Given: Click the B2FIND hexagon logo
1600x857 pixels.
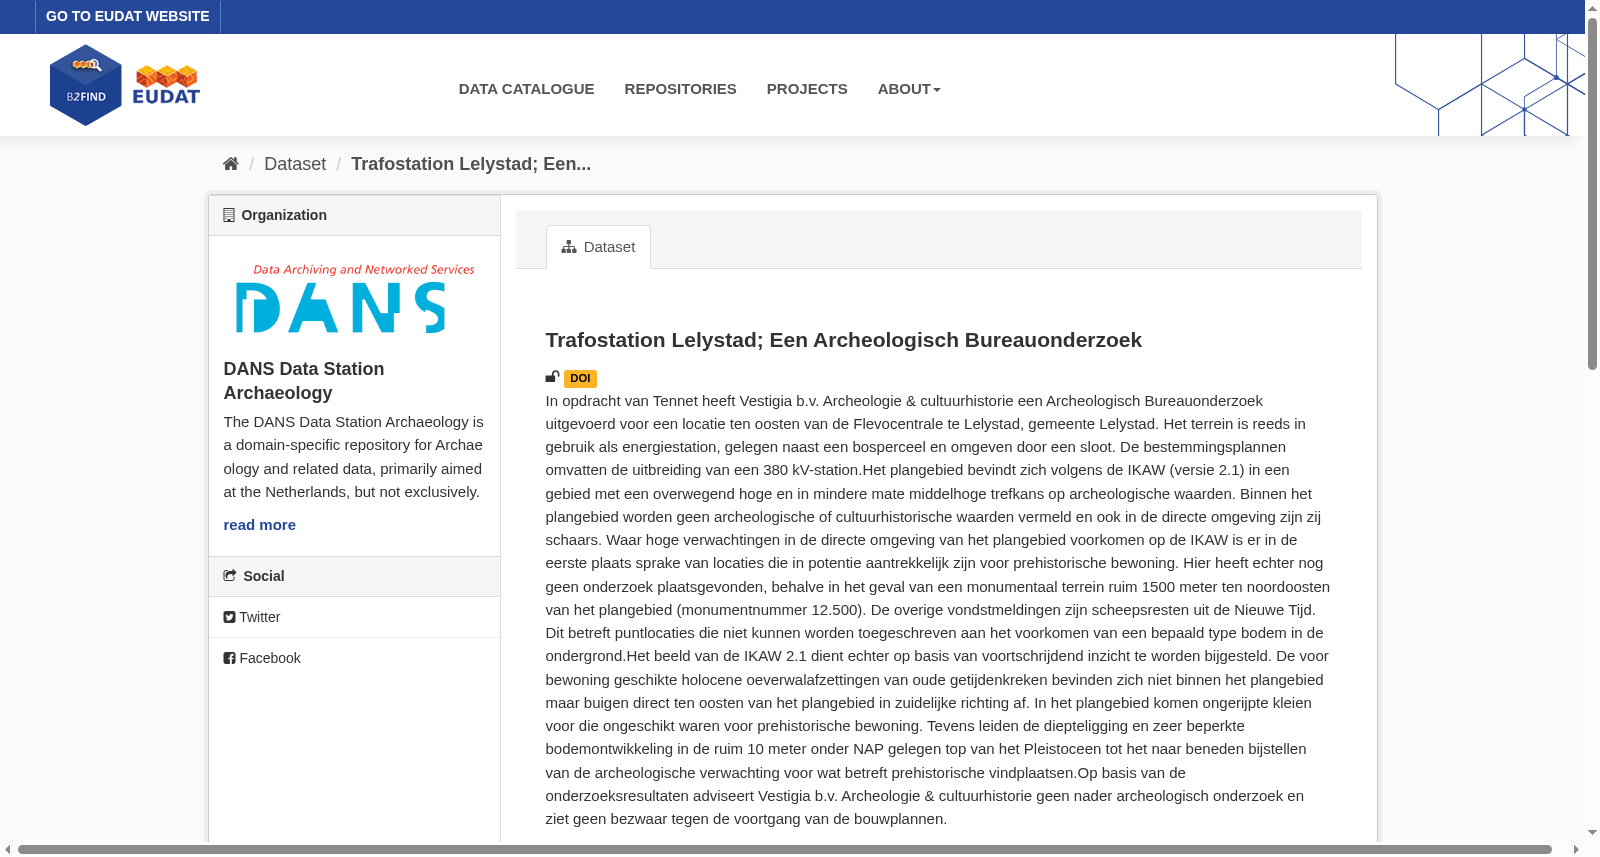Looking at the screenshot, I should click(x=86, y=85).
